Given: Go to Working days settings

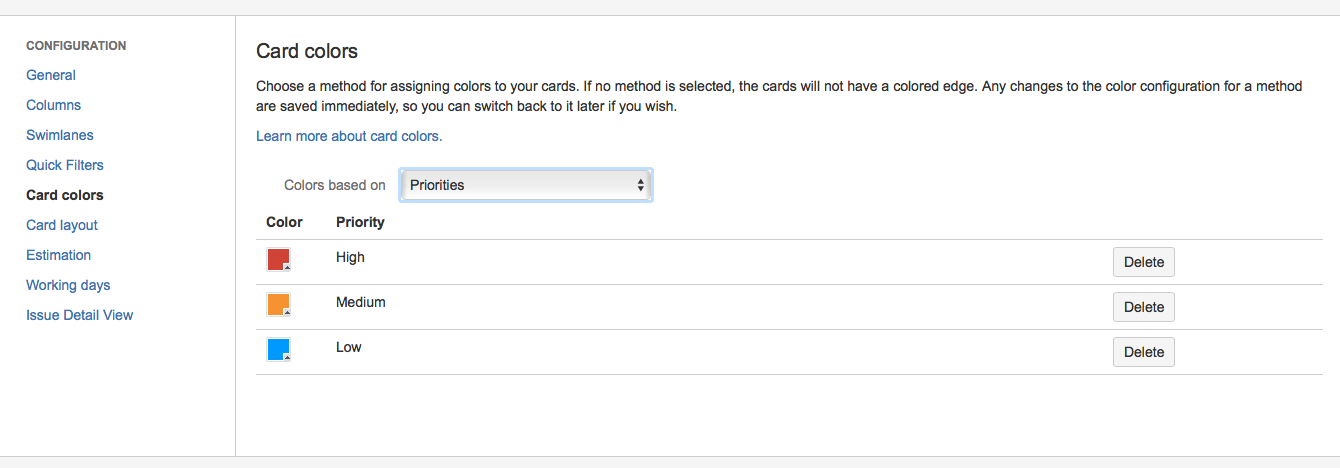Looking at the screenshot, I should [x=68, y=285].
